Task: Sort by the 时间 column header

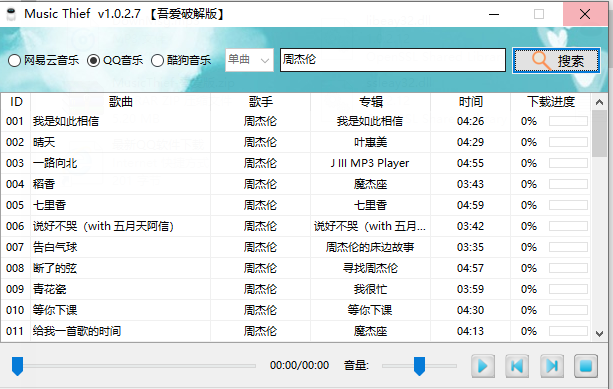Action: 470,102
